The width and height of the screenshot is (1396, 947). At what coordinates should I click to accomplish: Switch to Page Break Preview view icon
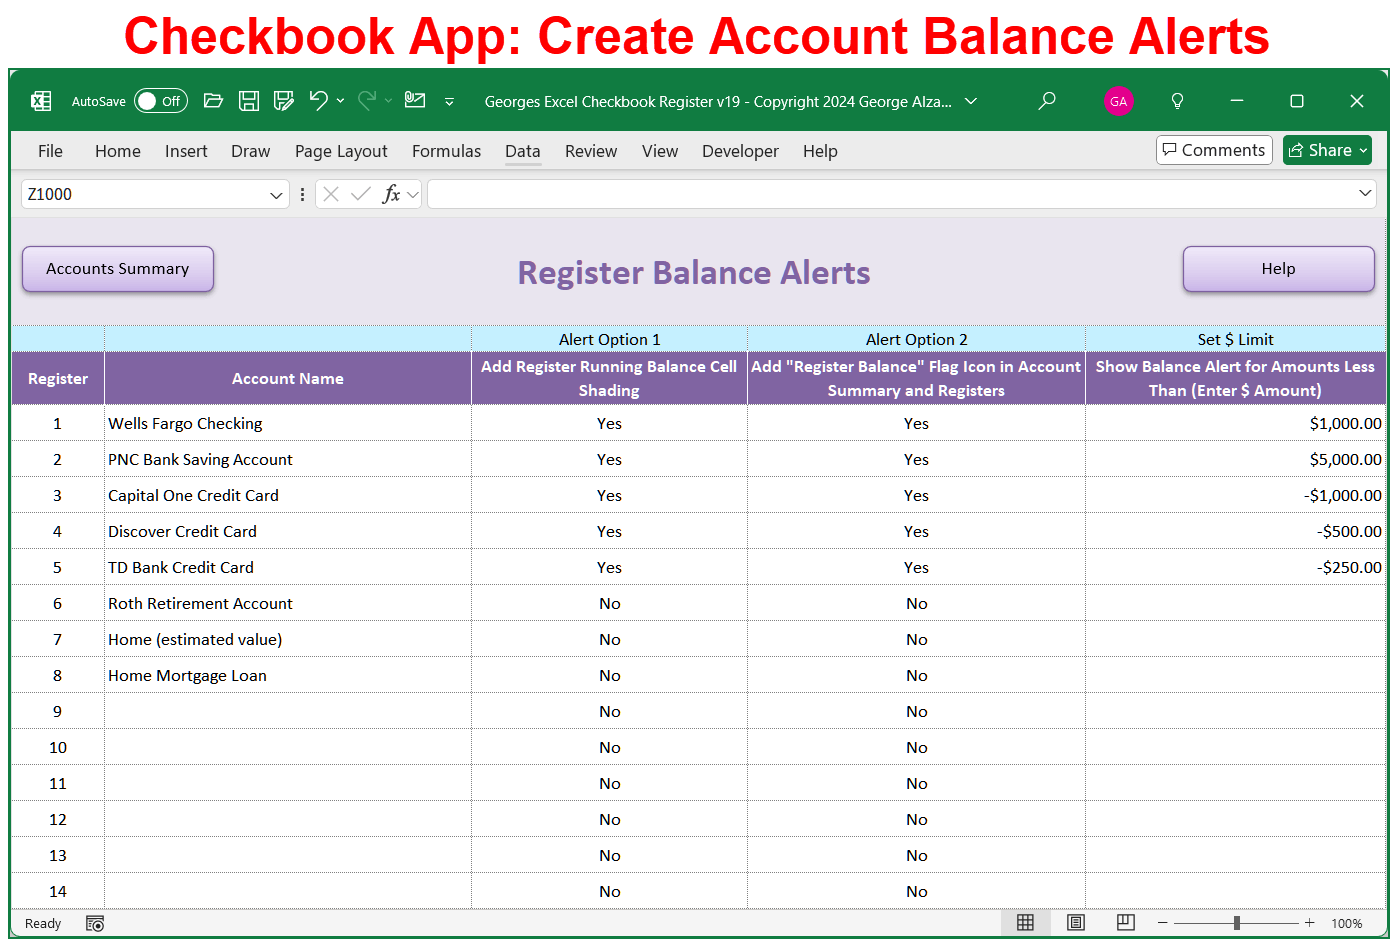click(x=1125, y=922)
